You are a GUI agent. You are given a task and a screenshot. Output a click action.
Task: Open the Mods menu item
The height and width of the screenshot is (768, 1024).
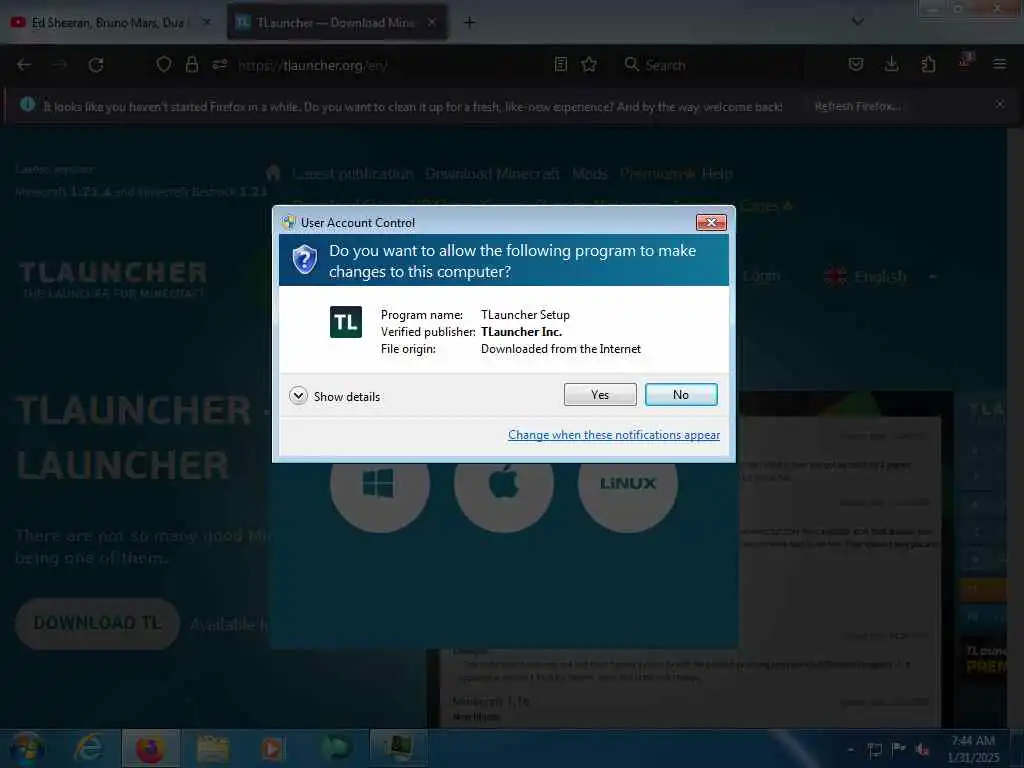click(590, 174)
